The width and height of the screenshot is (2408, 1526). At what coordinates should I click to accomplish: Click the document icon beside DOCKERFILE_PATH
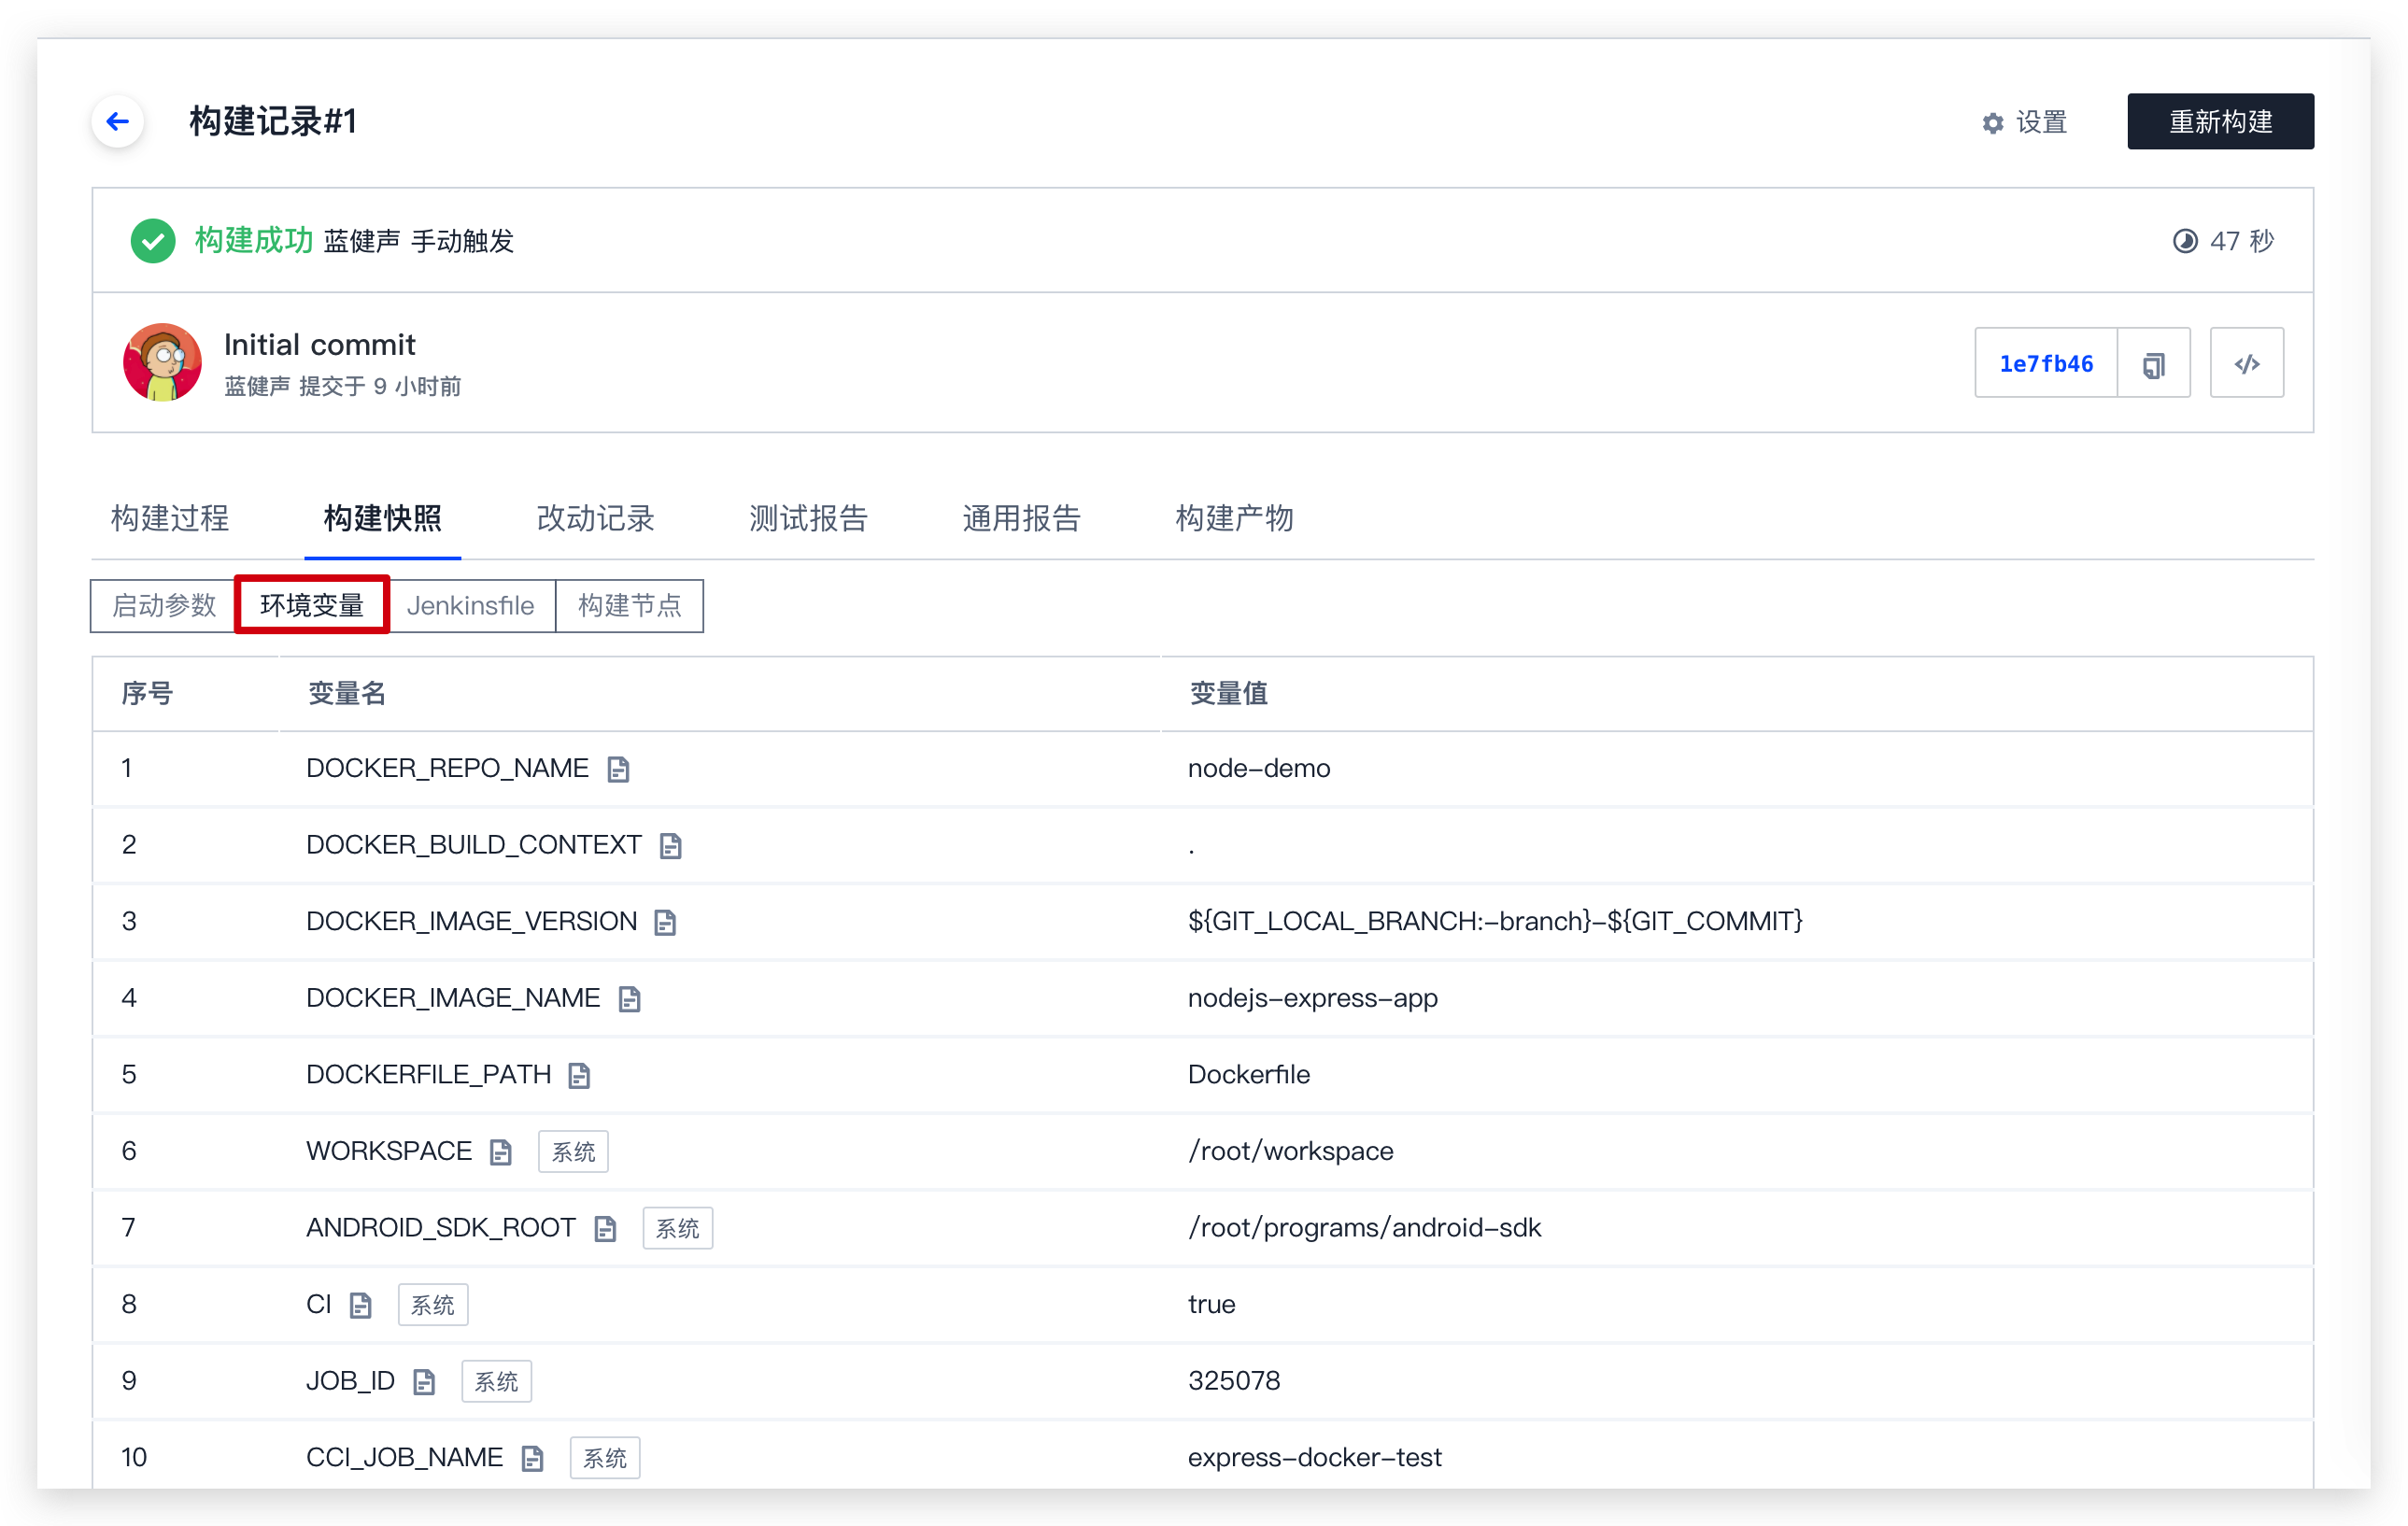click(580, 1075)
